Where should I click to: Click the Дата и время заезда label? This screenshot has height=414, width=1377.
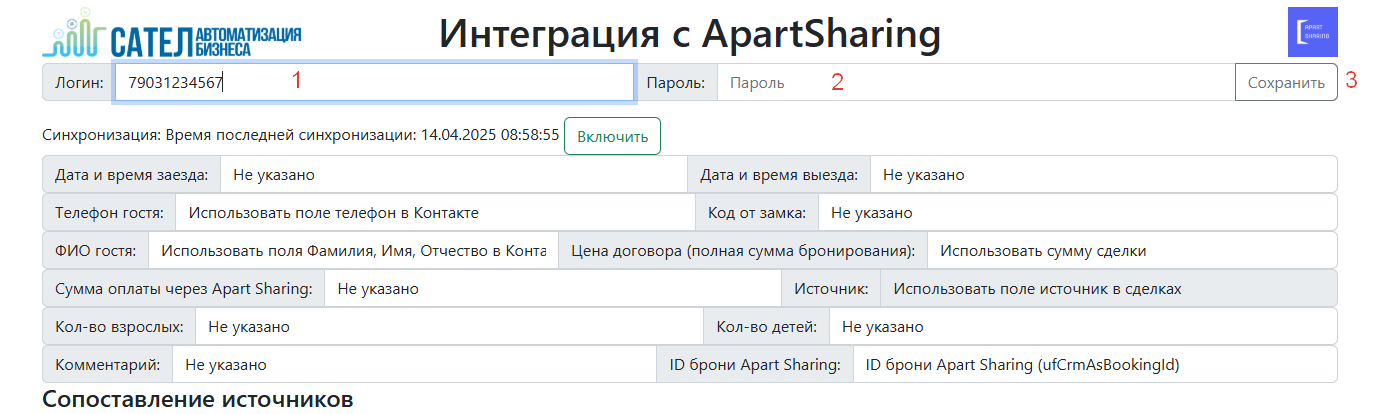point(131,175)
